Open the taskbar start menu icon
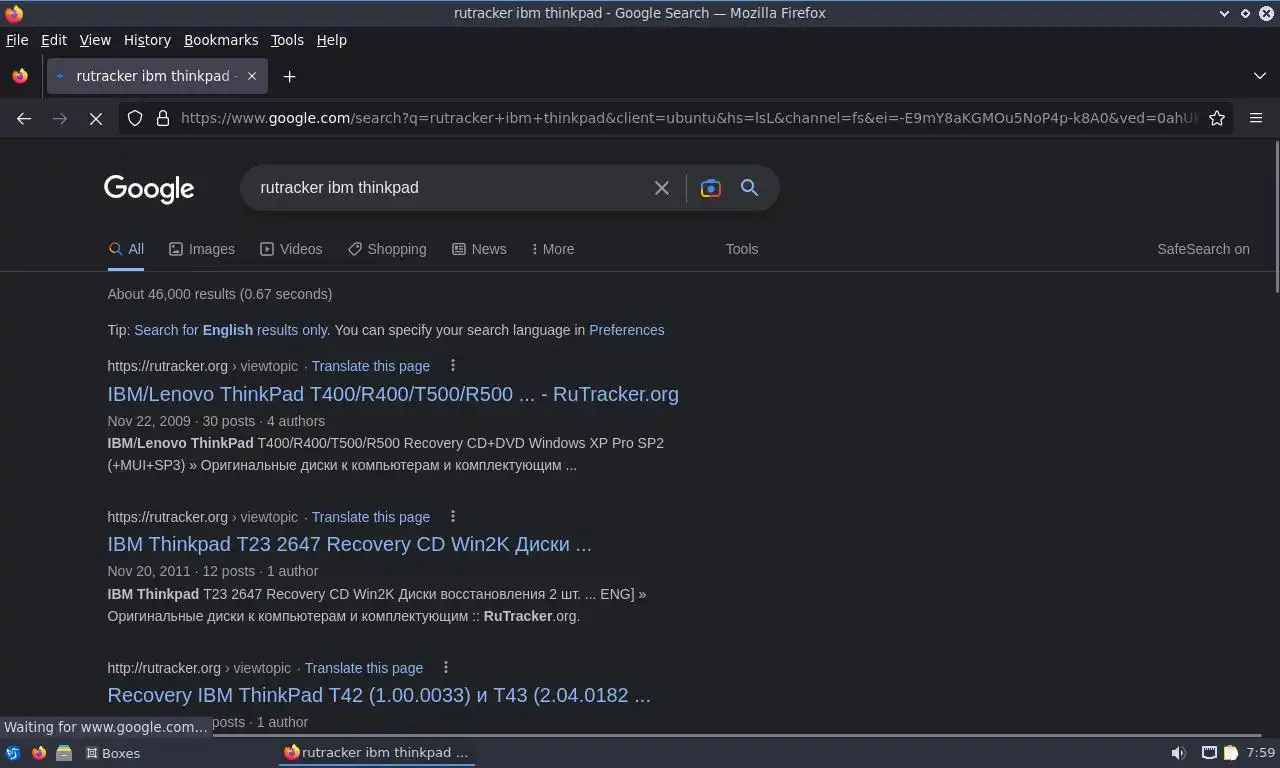The width and height of the screenshot is (1280, 768). tap(13, 753)
